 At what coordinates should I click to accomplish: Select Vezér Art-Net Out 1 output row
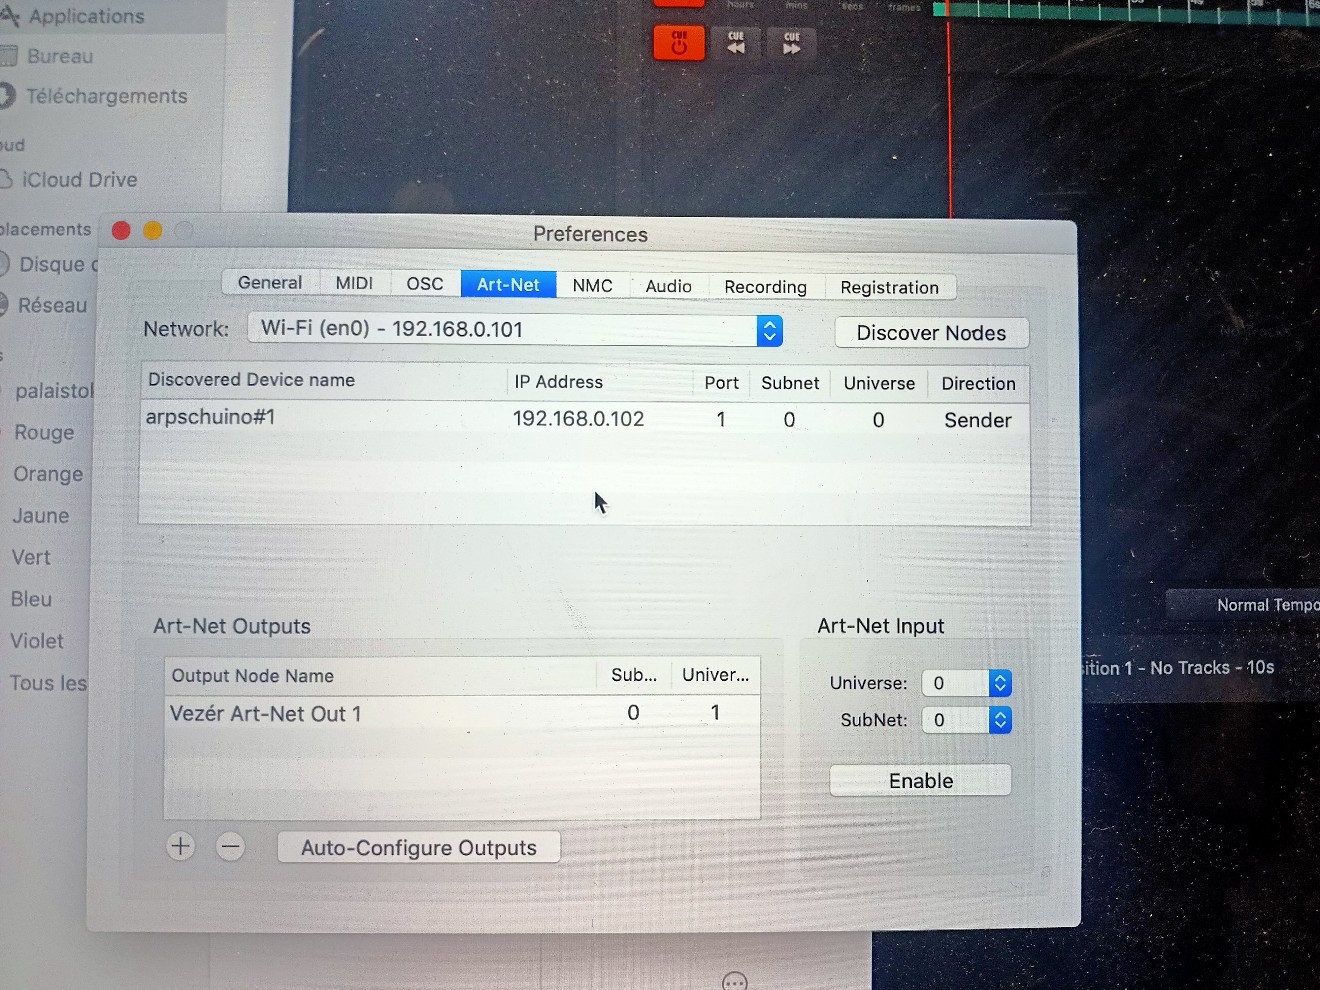tap(462, 713)
